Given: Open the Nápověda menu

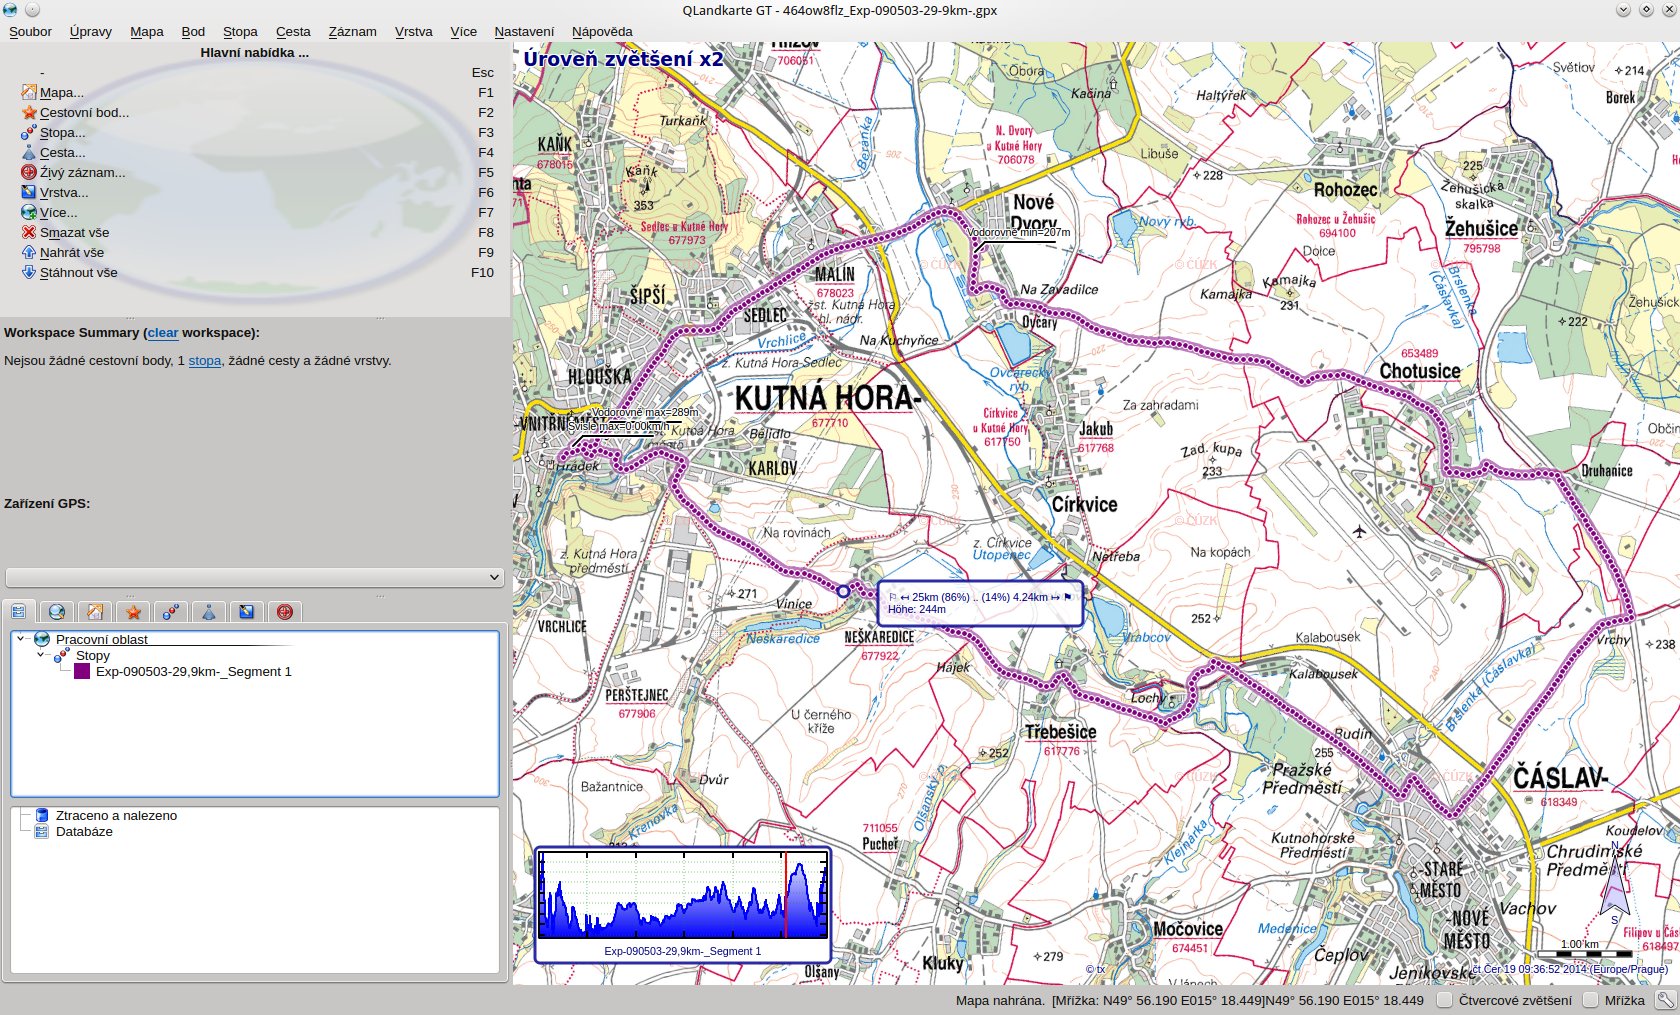Looking at the screenshot, I should coord(602,31).
